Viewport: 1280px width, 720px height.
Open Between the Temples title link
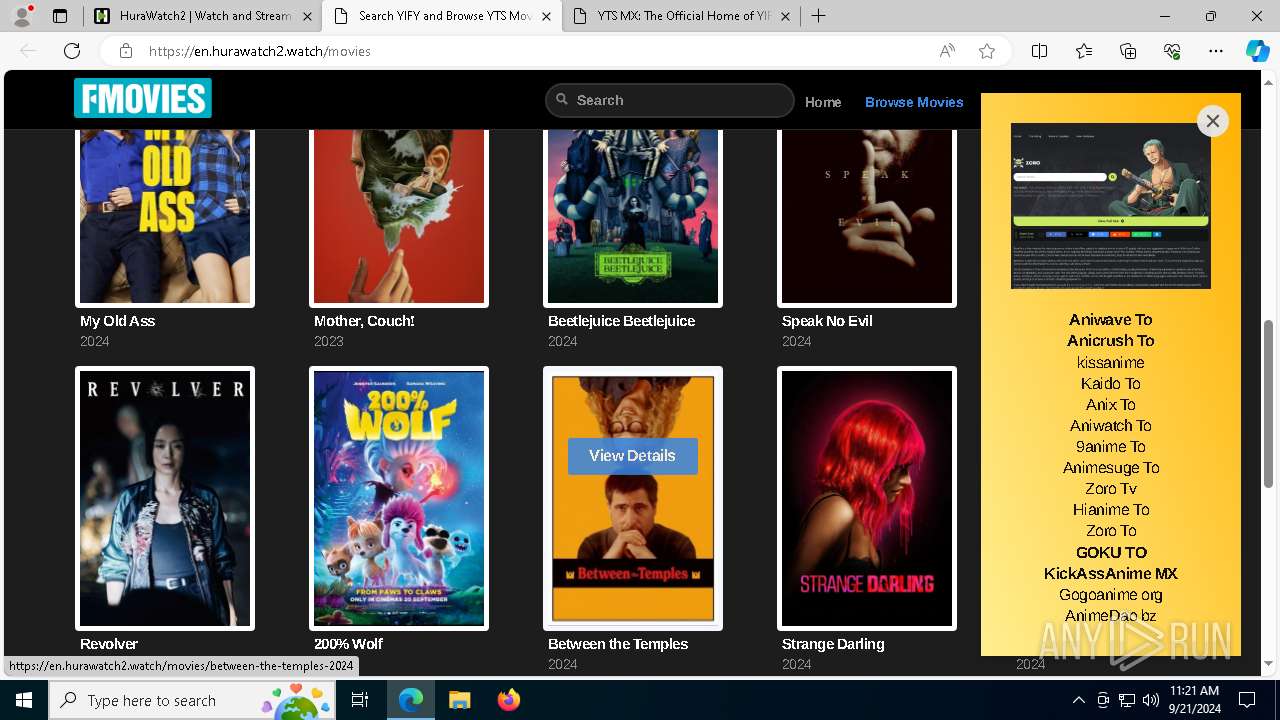point(618,644)
